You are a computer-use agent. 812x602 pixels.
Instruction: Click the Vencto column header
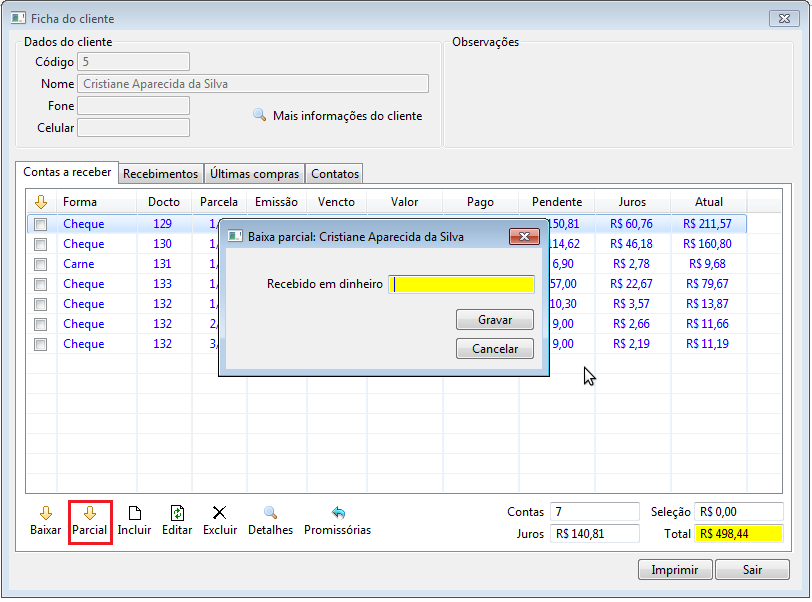337,202
